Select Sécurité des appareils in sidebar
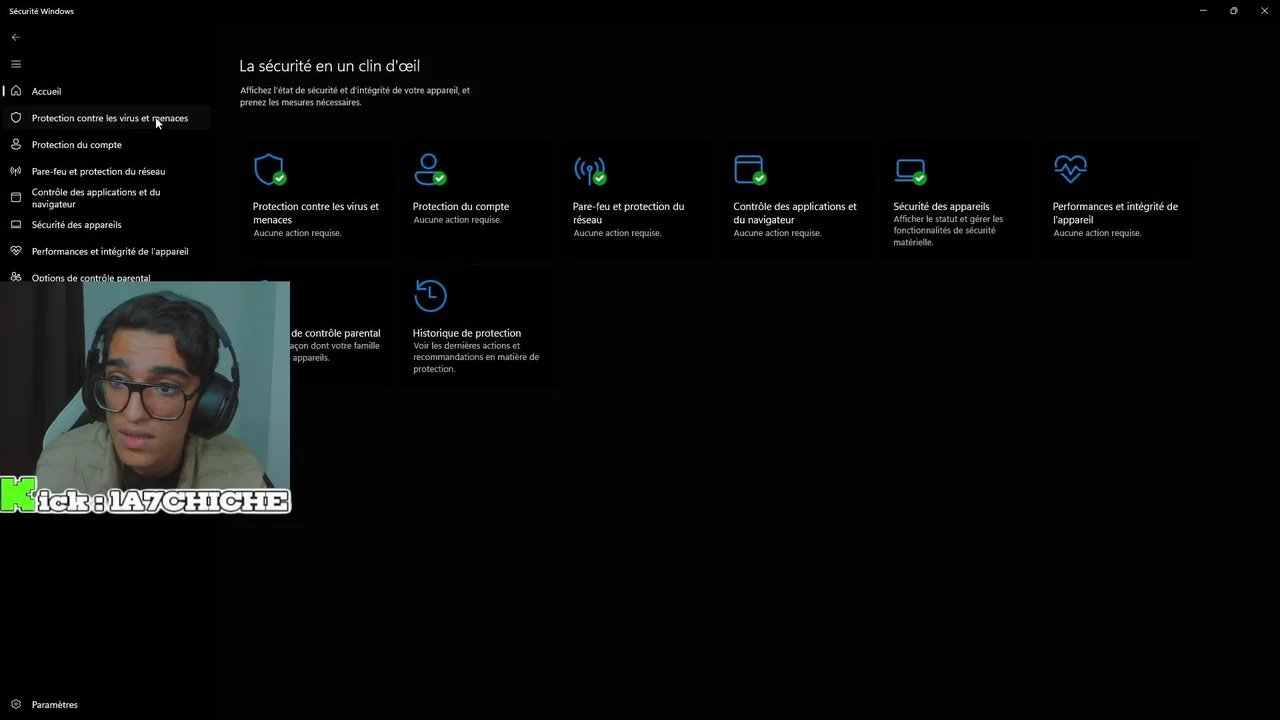Viewport: 1280px width, 720px height. pyautogui.click(x=105, y=224)
